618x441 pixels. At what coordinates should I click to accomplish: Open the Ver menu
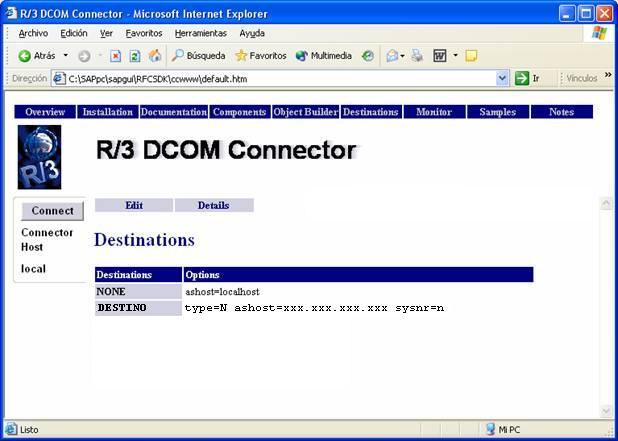(106, 33)
